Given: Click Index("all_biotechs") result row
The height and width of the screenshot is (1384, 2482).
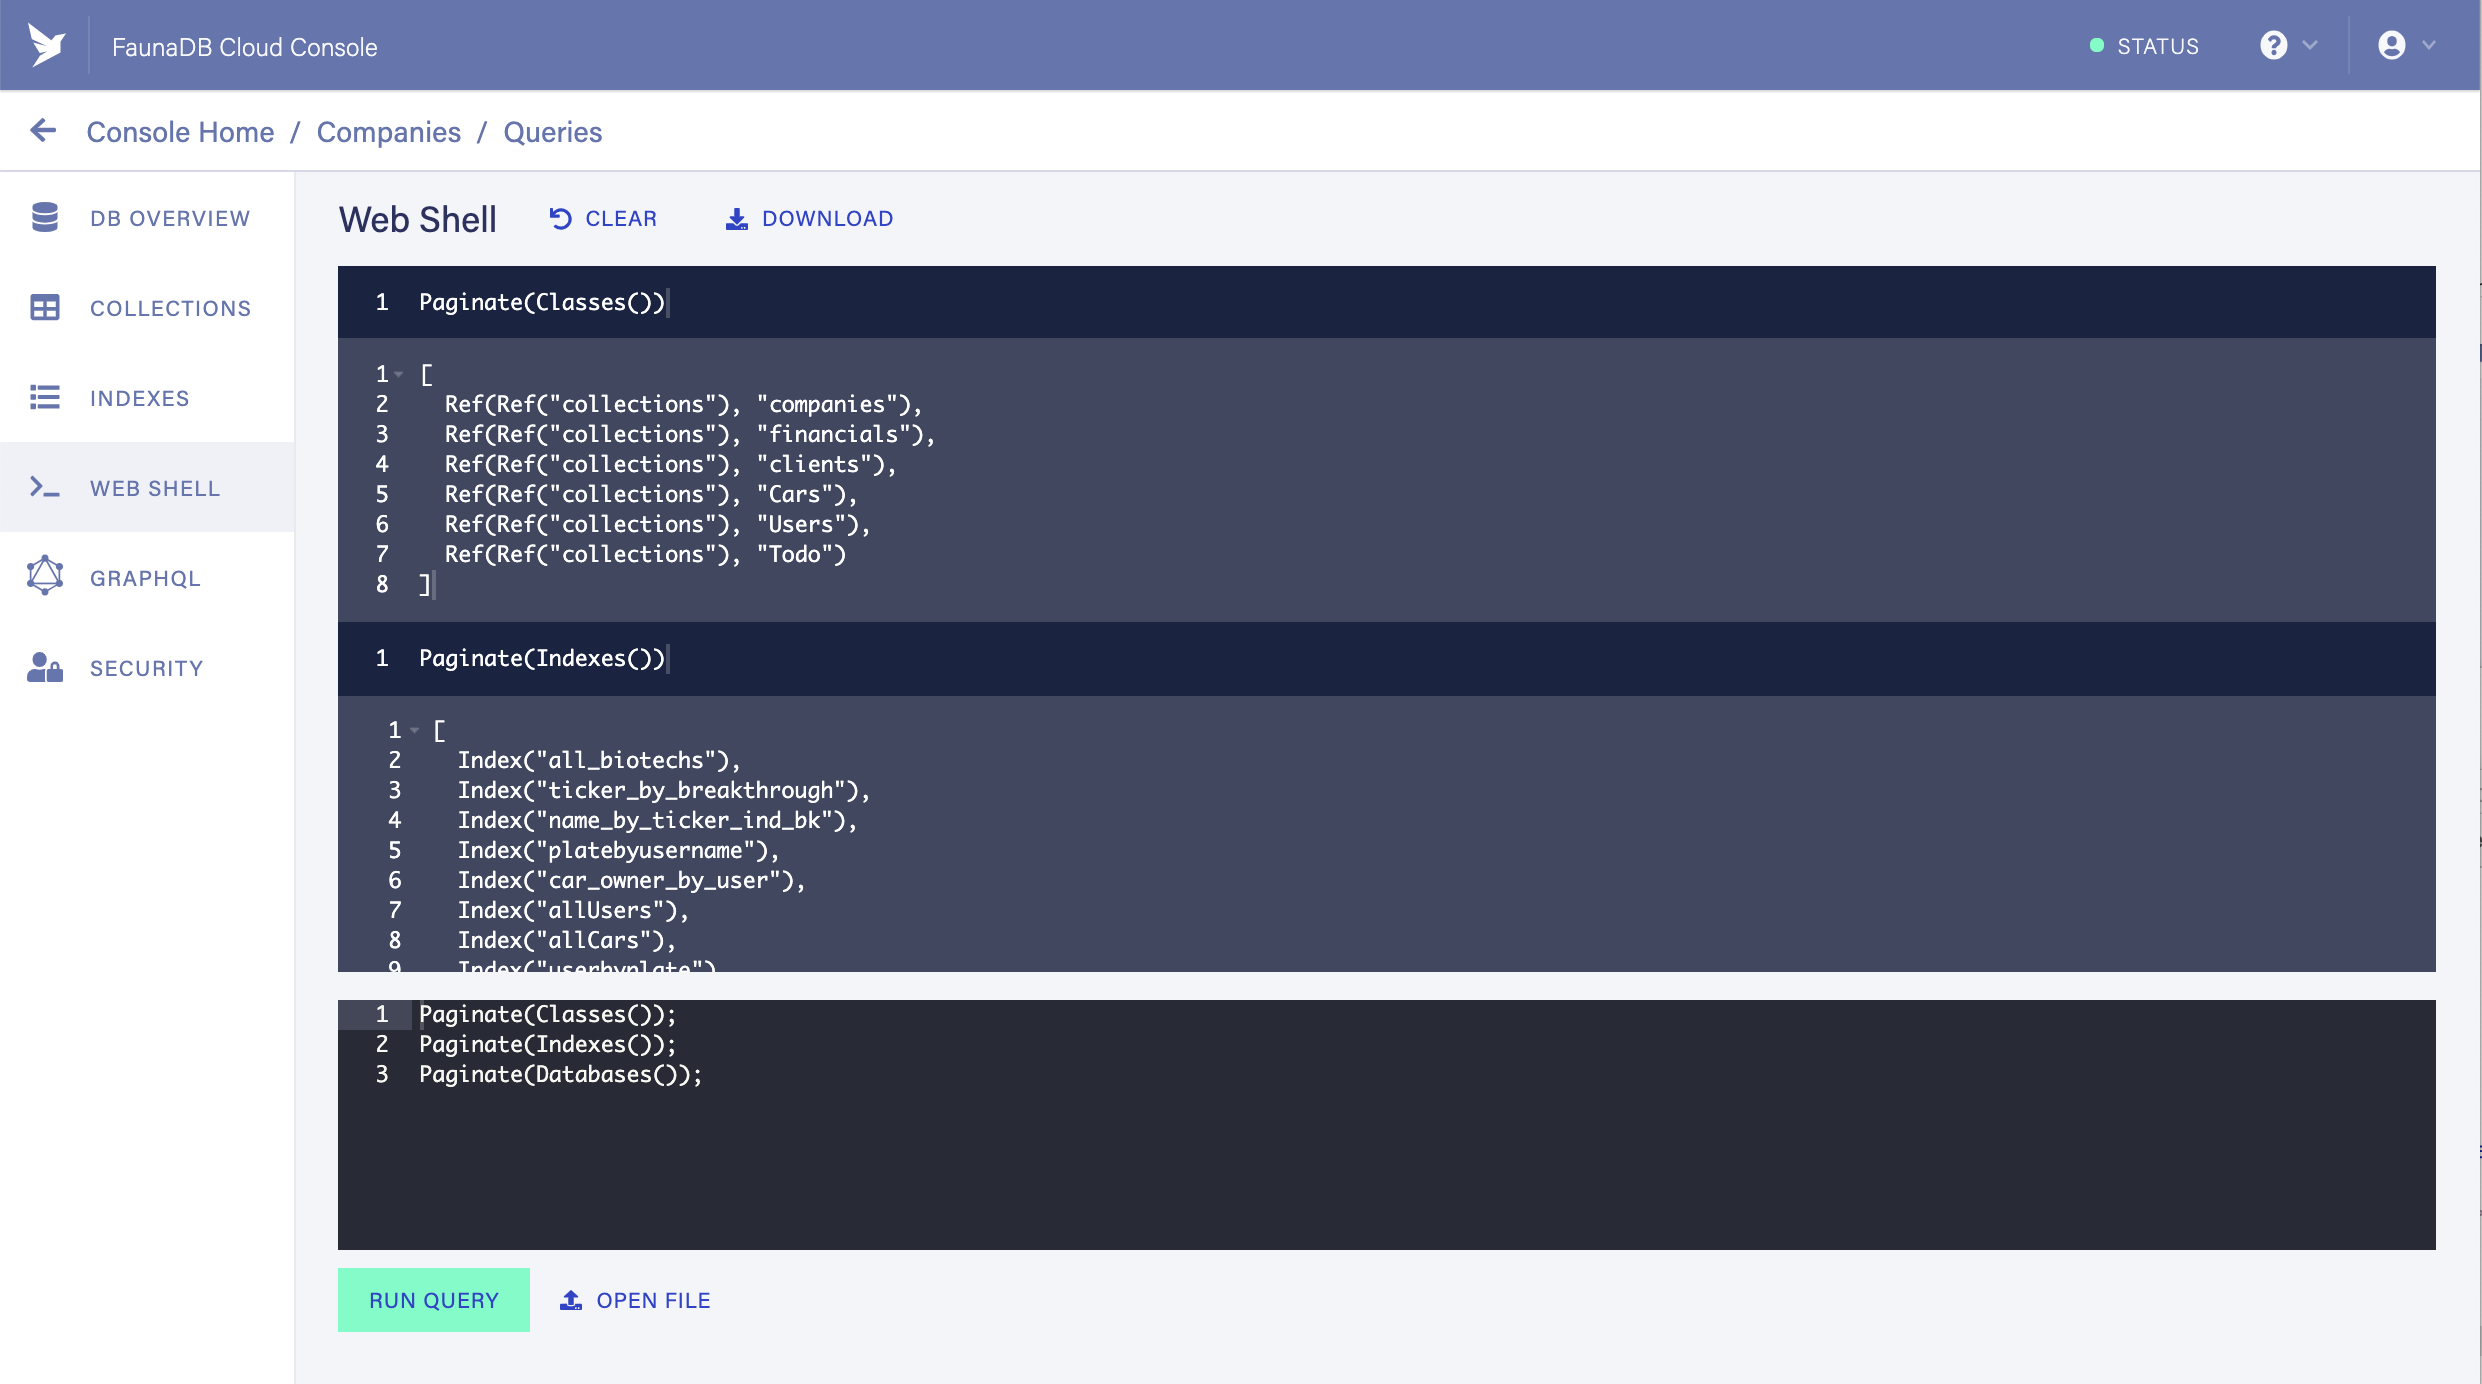Looking at the screenshot, I should point(599,760).
